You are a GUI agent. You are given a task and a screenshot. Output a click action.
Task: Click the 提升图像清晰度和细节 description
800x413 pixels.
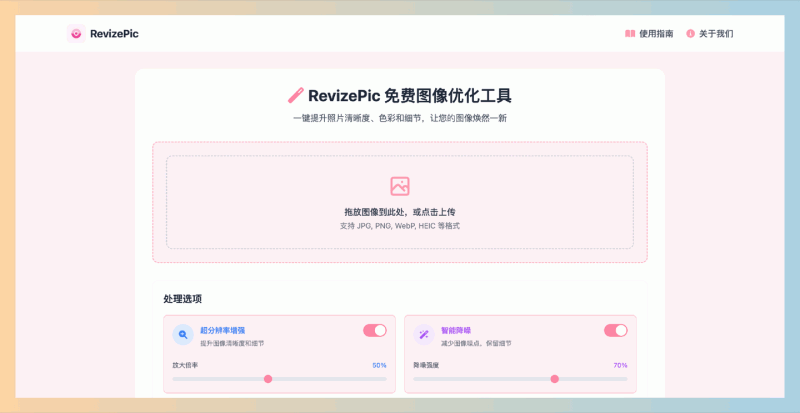(232, 344)
